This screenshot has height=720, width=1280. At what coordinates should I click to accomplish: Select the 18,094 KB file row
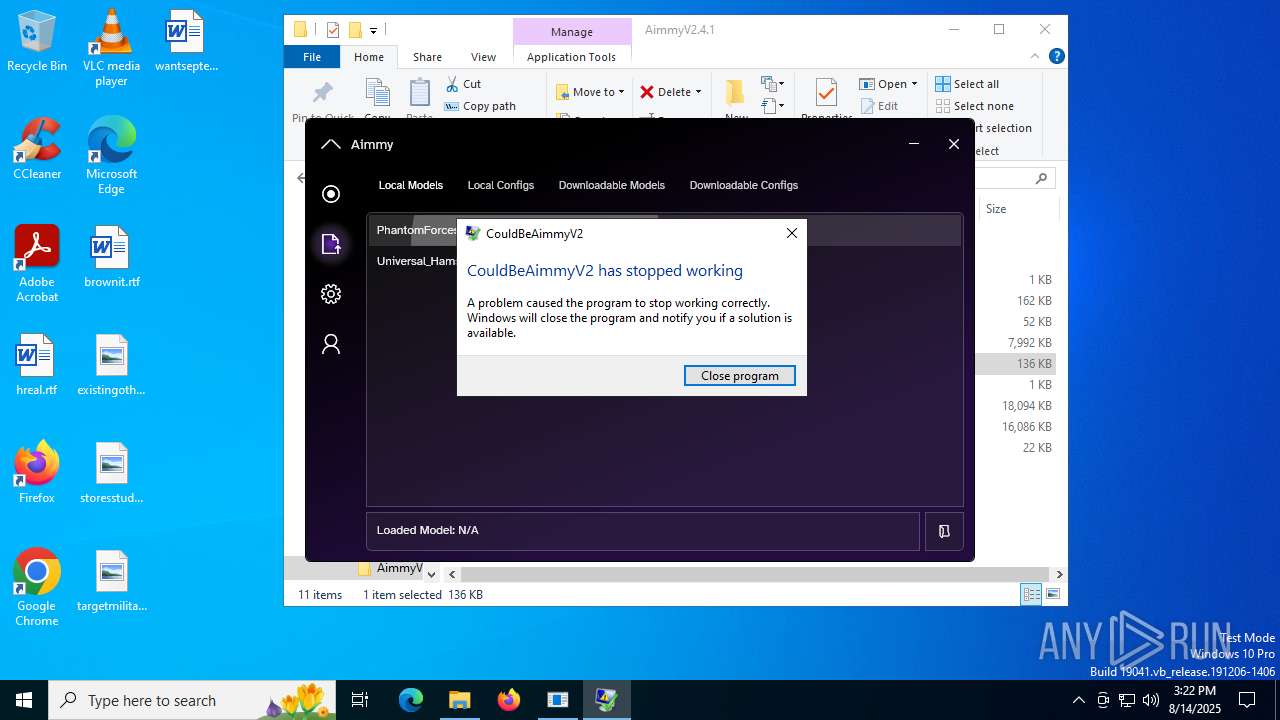coord(1015,406)
